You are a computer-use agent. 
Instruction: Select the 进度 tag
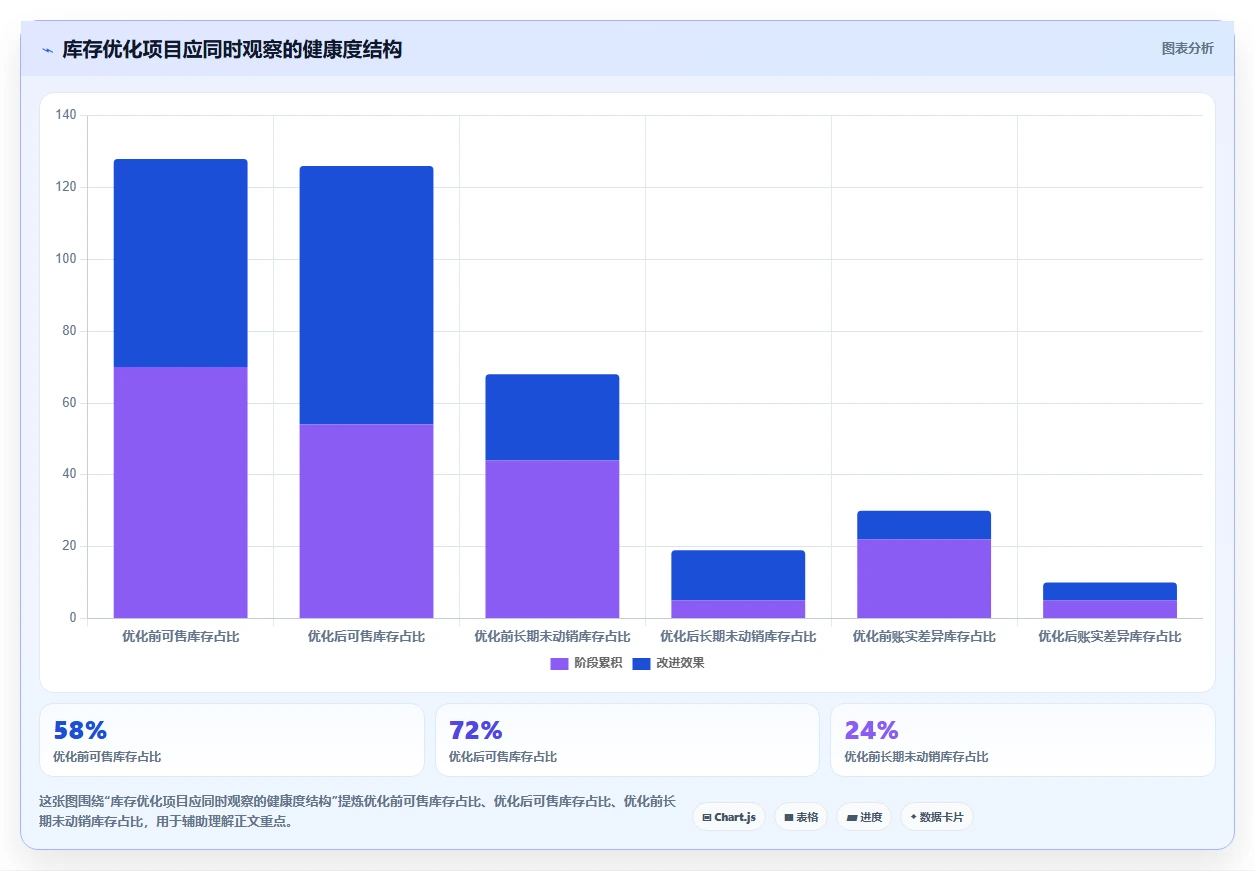tap(864, 817)
